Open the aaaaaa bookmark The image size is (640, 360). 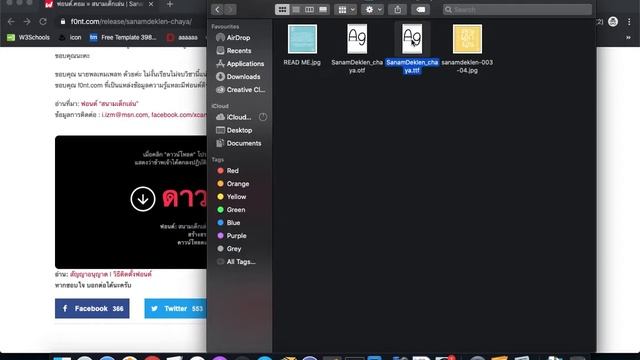point(183,38)
